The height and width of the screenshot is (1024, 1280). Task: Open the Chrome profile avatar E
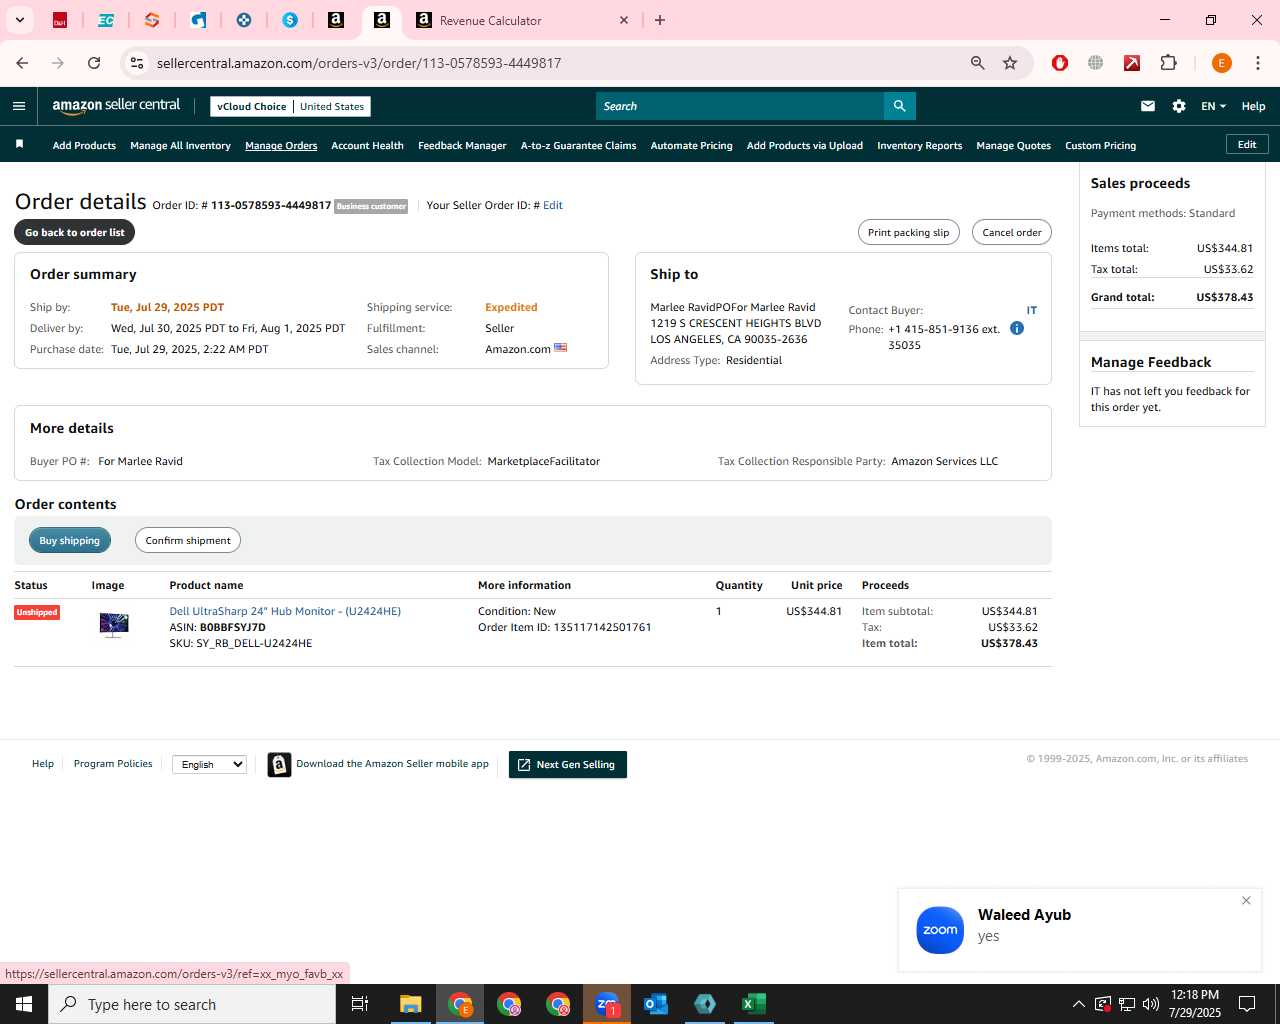[1221, 63]
